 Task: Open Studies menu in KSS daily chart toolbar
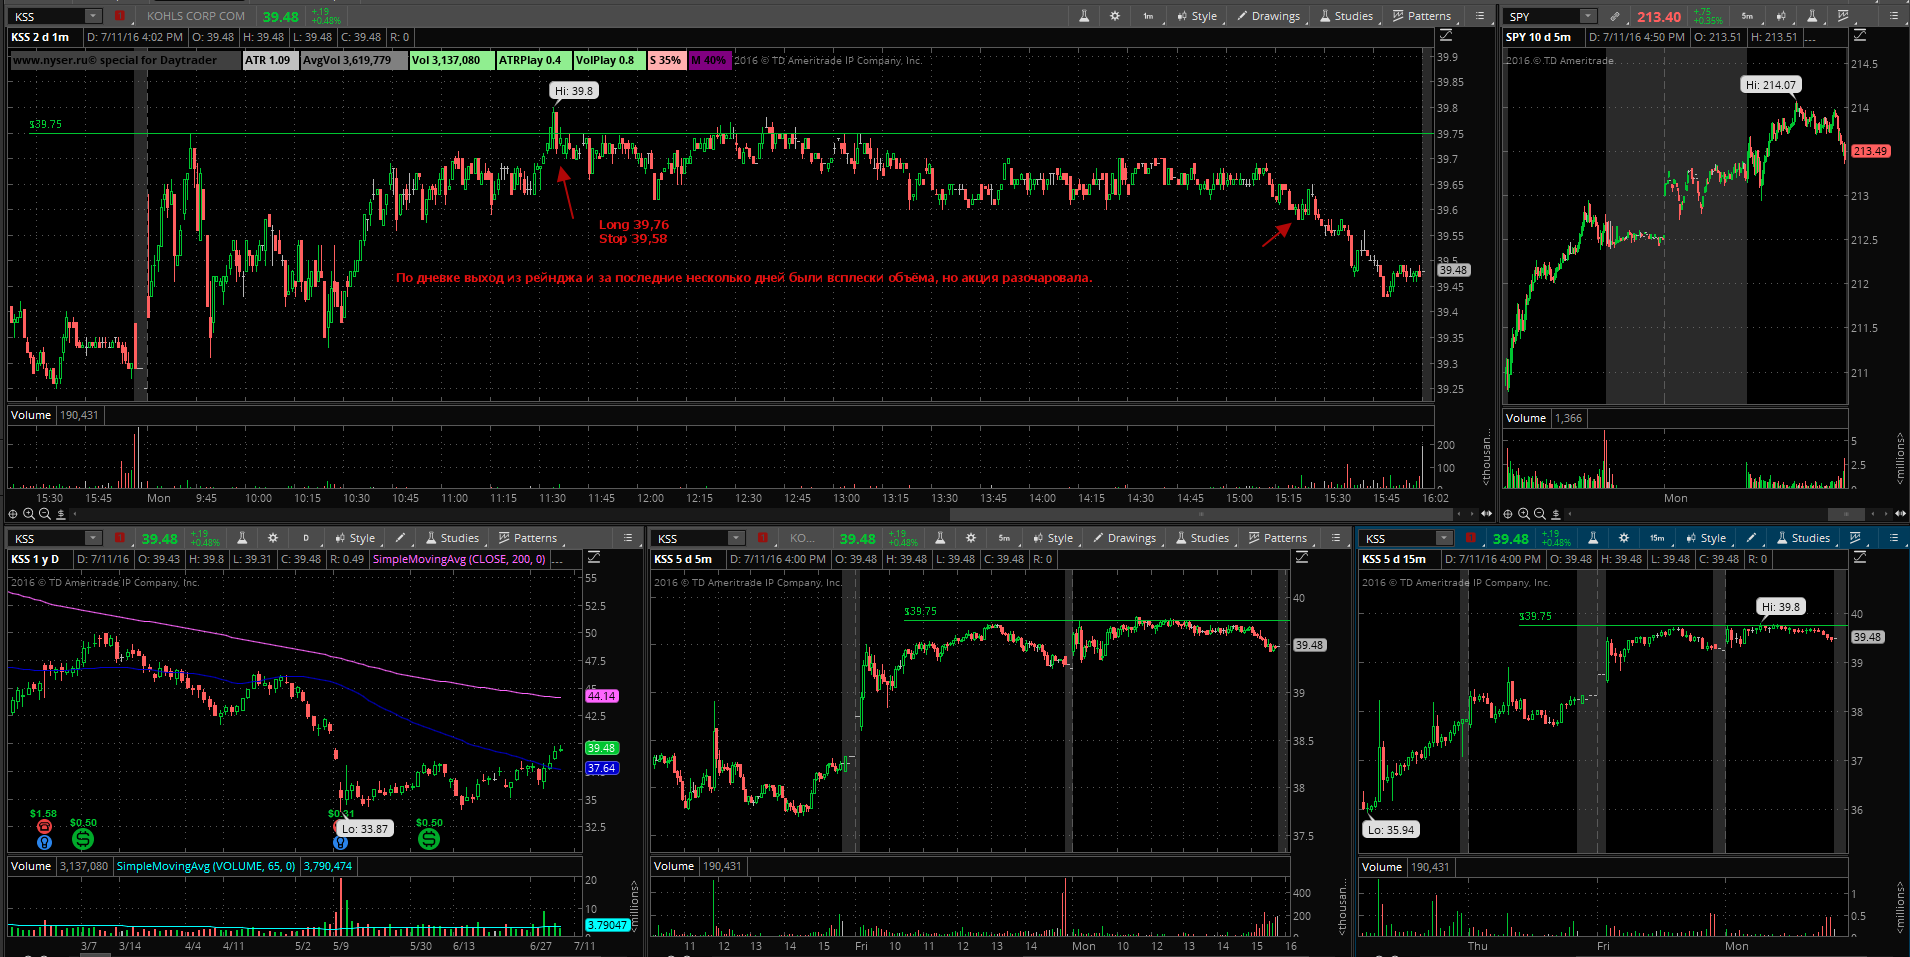452,538
